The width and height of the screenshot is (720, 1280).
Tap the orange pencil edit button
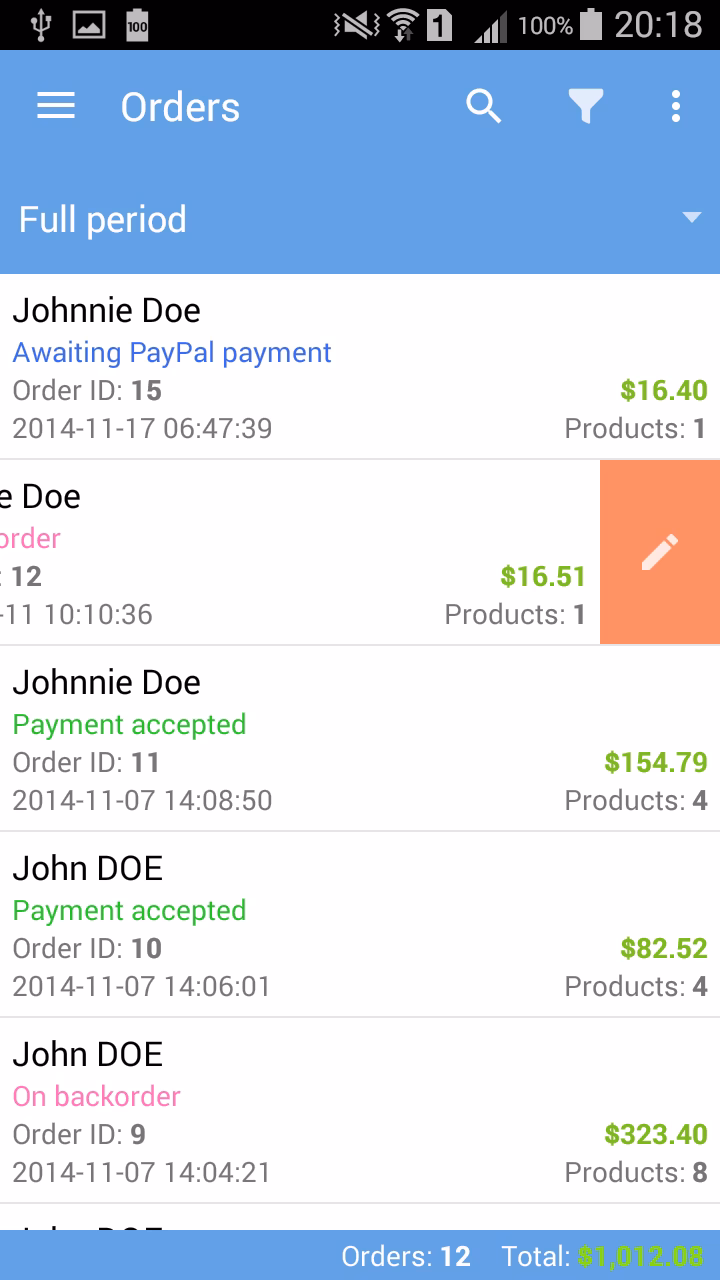coord(660,552)
